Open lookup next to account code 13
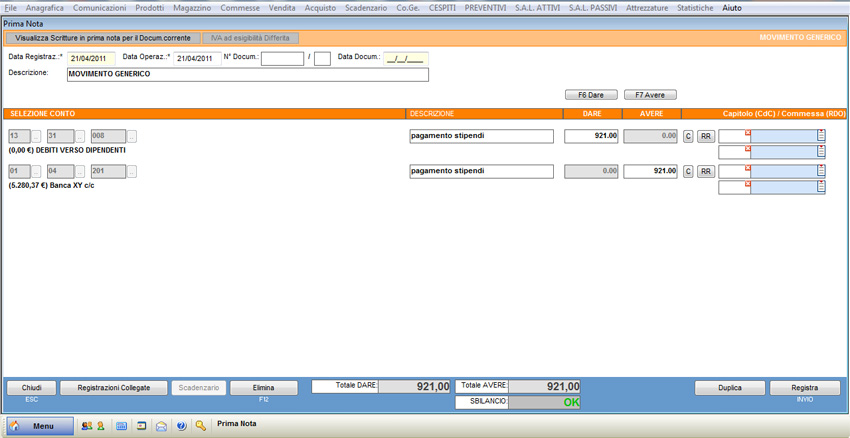This screenshot has height=438, width=850. click(x=37, y=136)
